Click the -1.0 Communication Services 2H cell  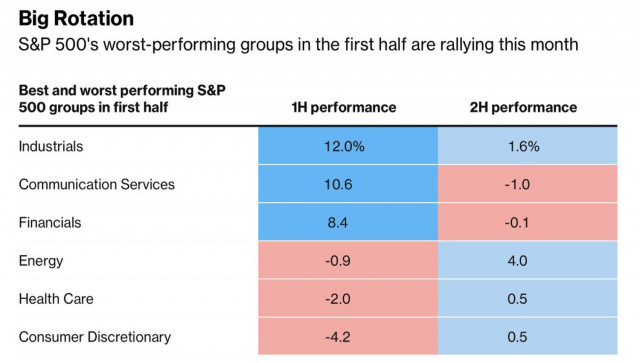pos(527,184)
